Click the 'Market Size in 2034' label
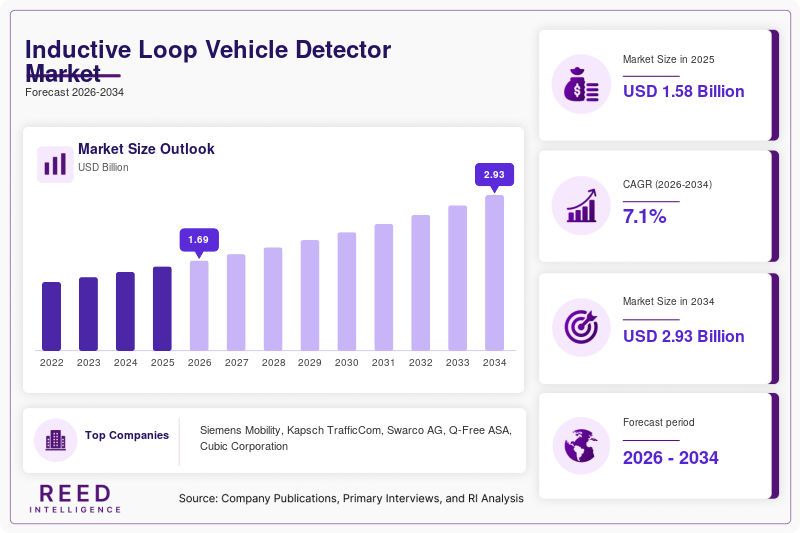Screen dimensions: 800x533 click(668, 301)
